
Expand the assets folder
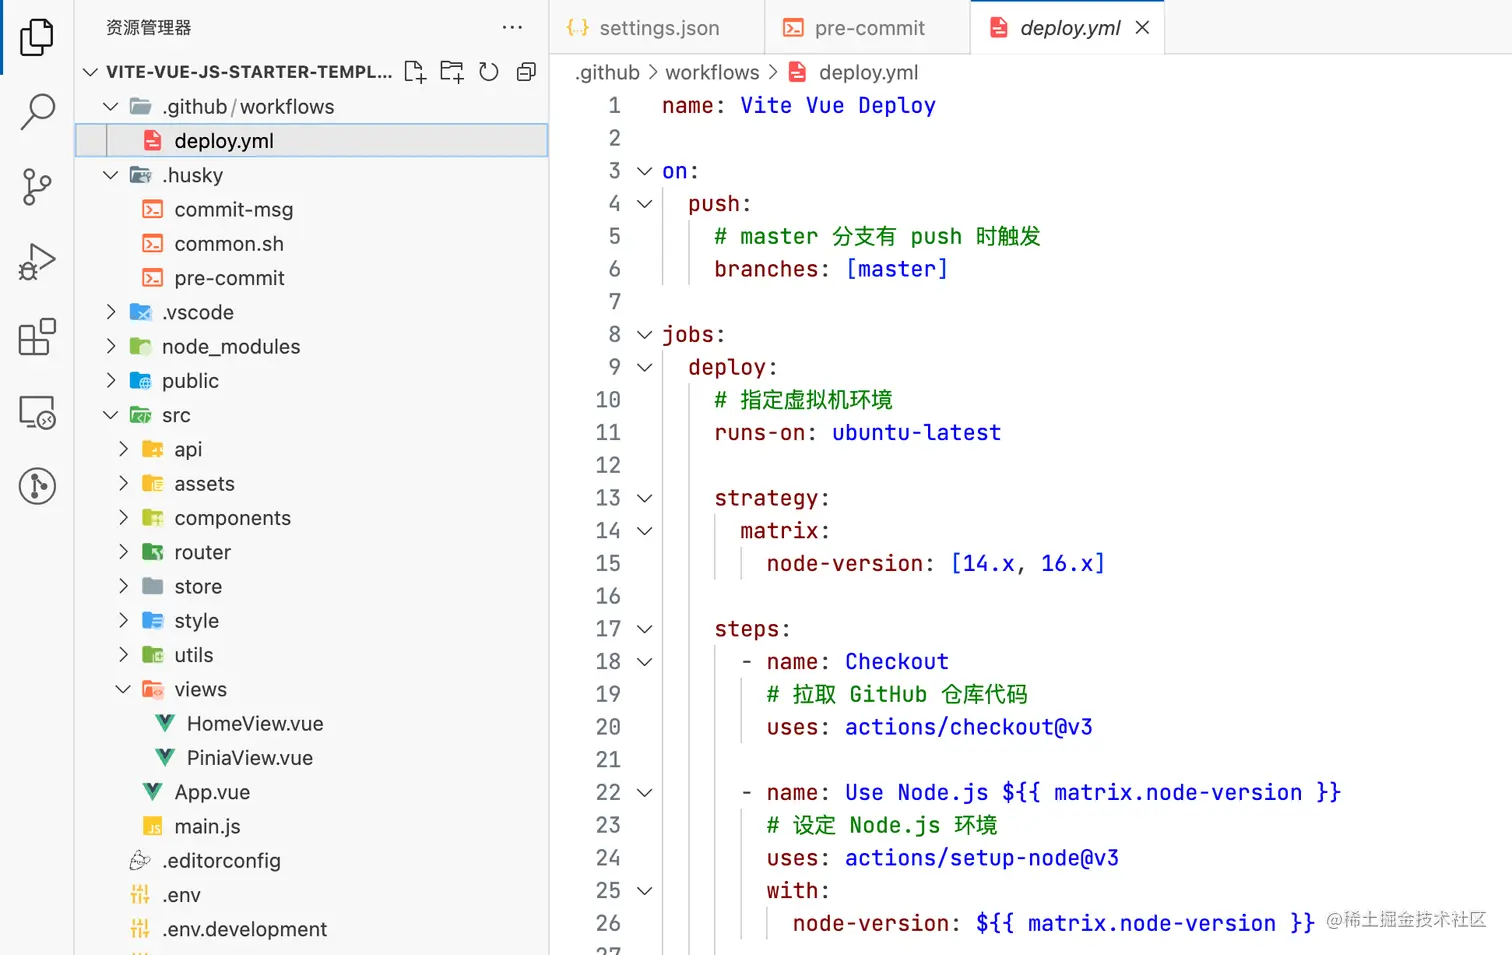(123, 484)
